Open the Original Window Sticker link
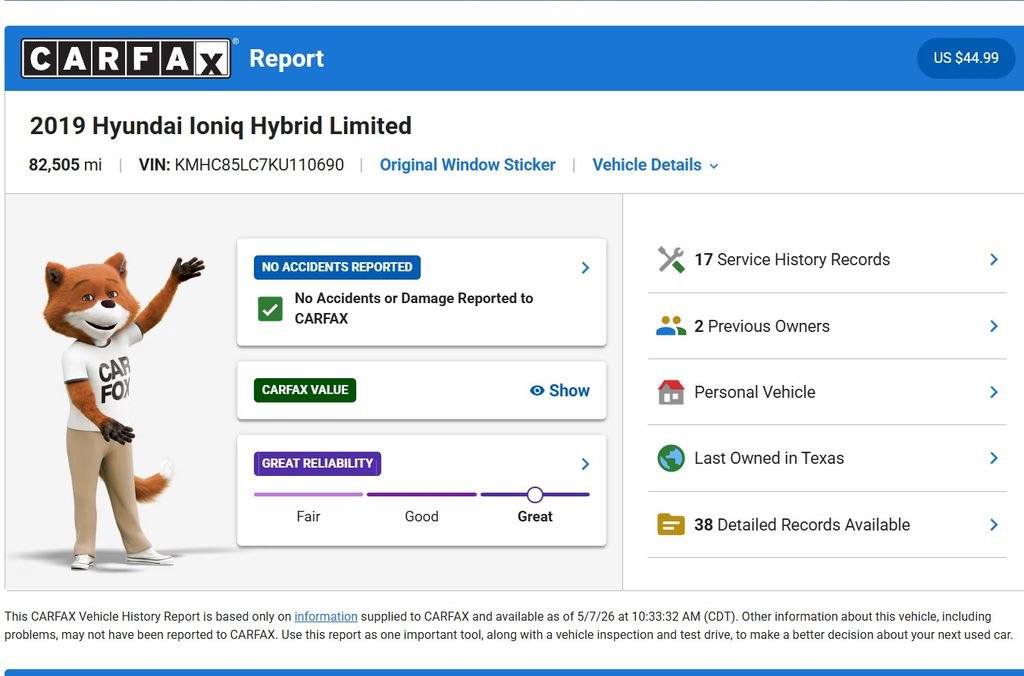 pyautogui.click(x=468, y=165)
